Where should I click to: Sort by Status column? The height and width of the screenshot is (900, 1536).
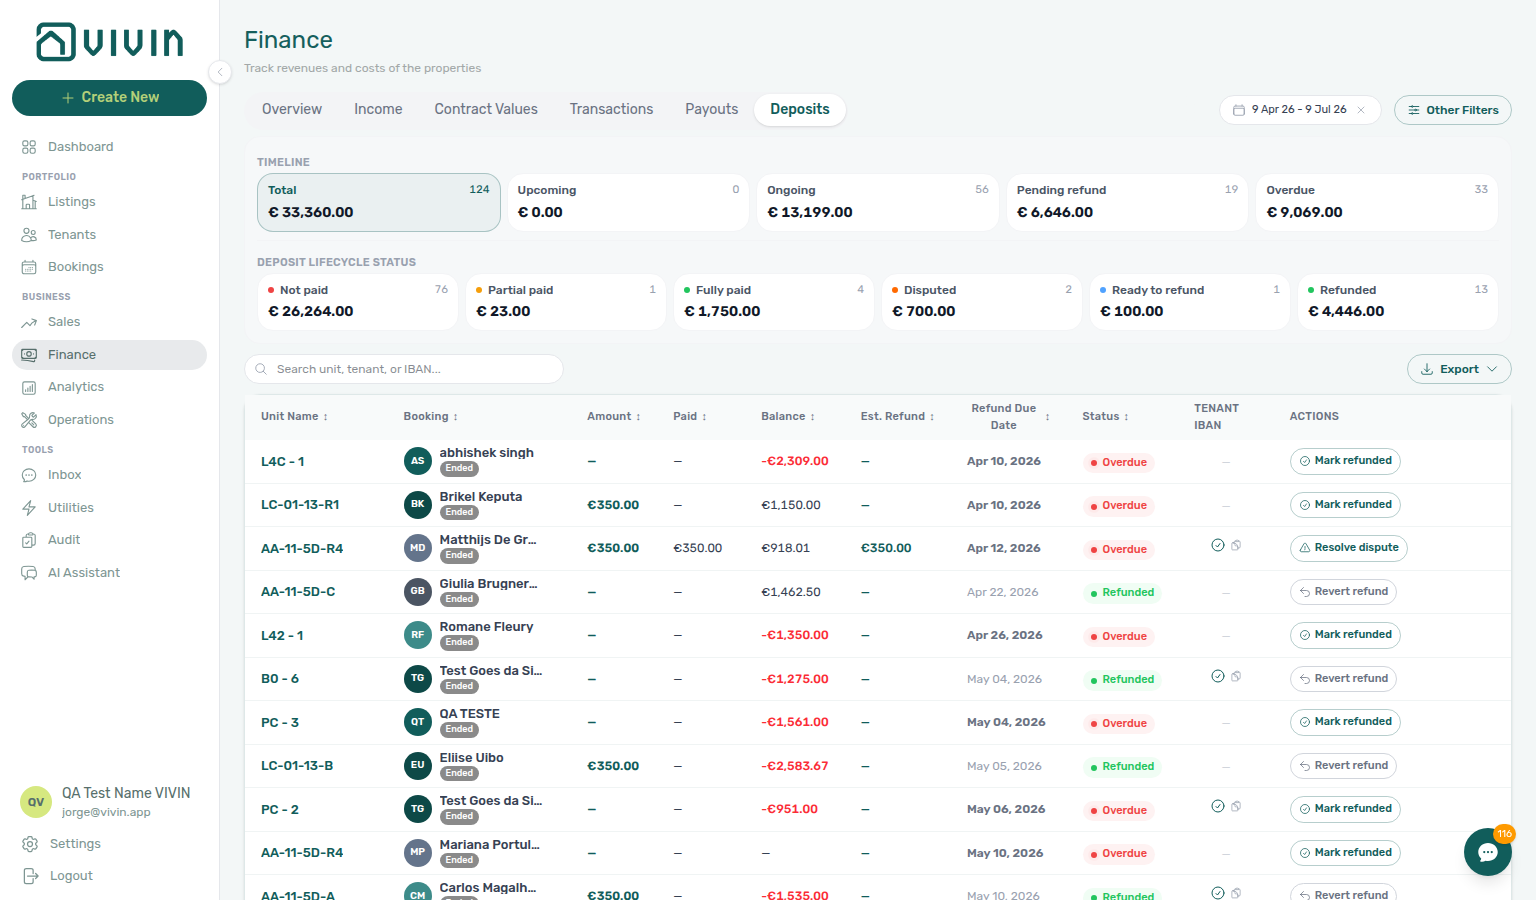click(x=1106, y=417)
